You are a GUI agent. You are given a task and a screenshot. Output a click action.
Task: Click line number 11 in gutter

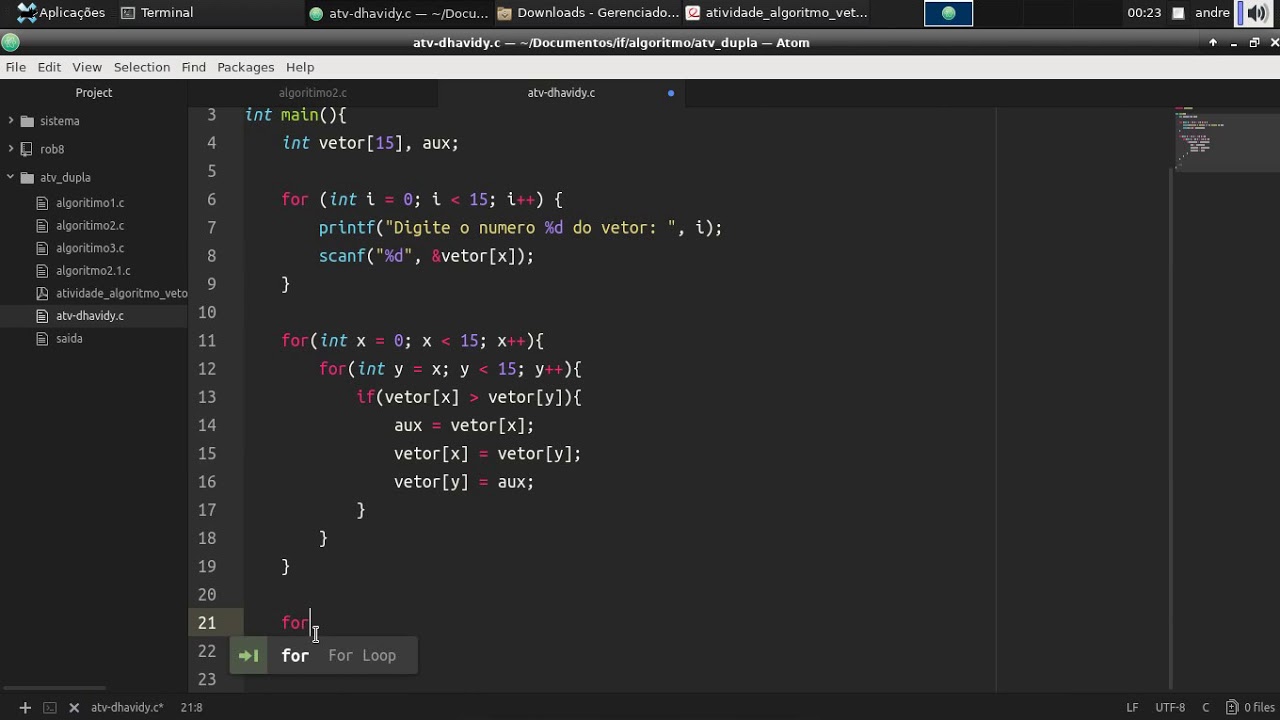[x=207, y=341]
